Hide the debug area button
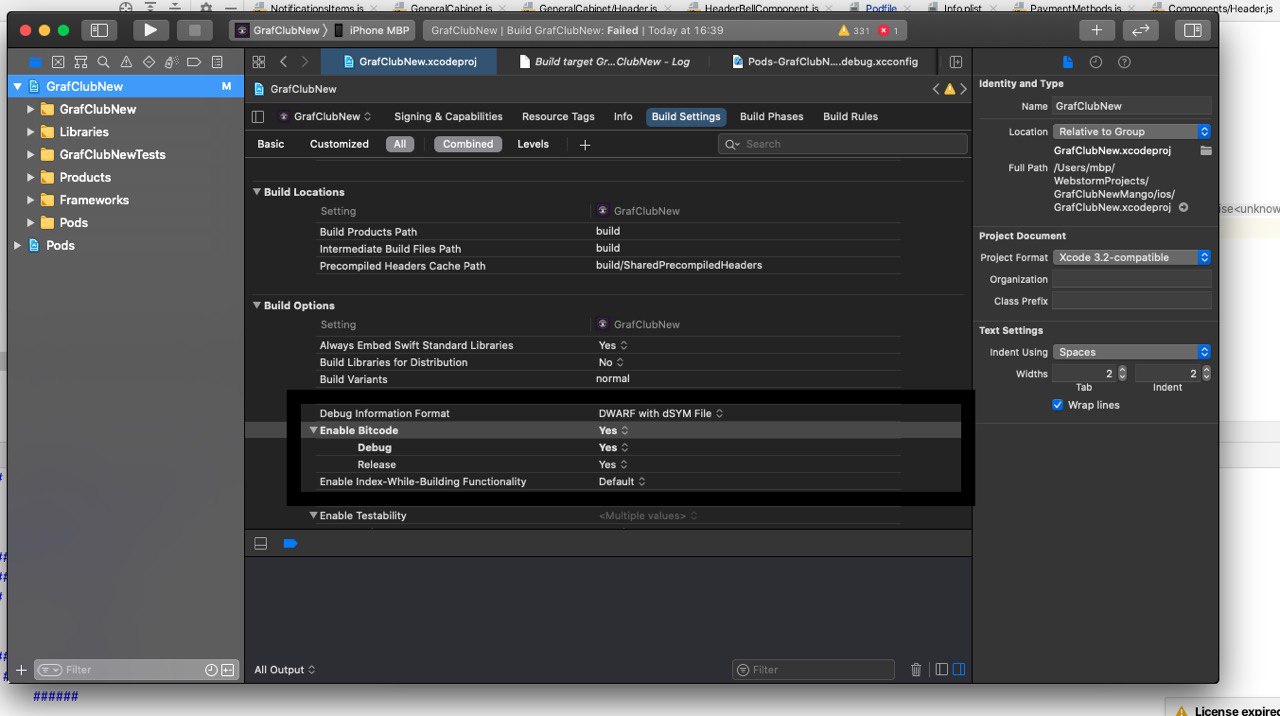The width and height of the screenshot is (1280, 716). coord(261,543)
